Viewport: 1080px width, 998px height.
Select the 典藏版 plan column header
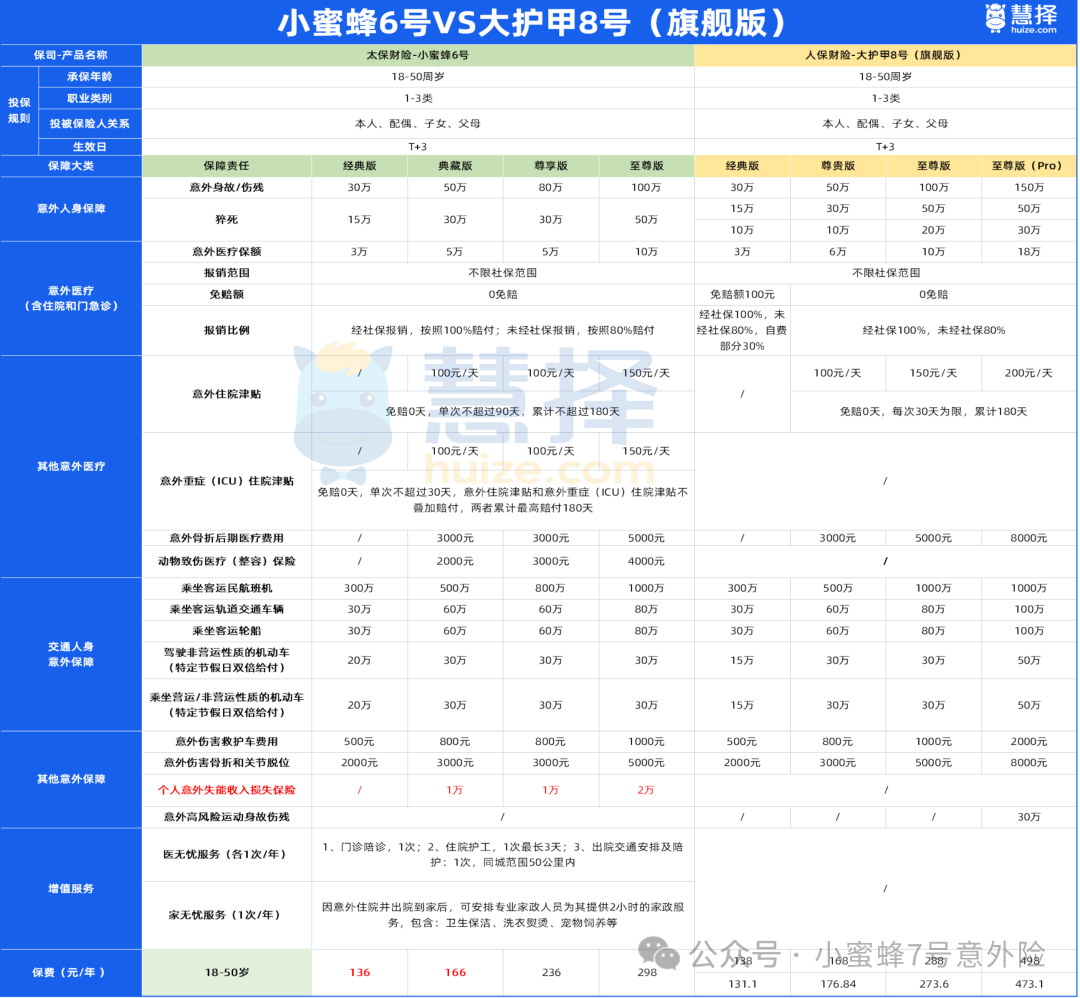(x=455, y=166)
